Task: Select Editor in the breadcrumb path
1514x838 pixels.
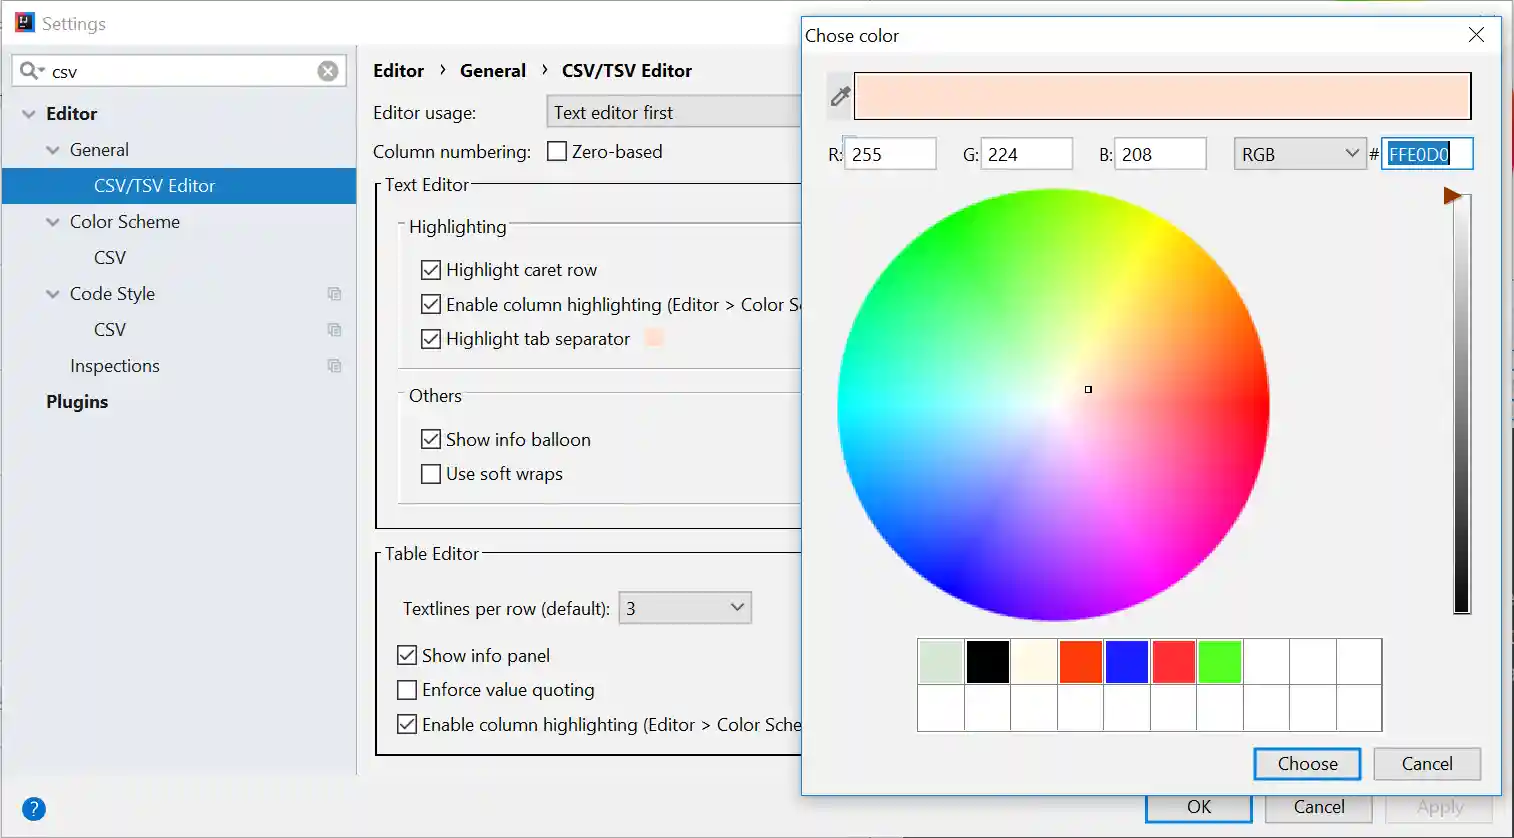Action: click(x=398, y=70)
